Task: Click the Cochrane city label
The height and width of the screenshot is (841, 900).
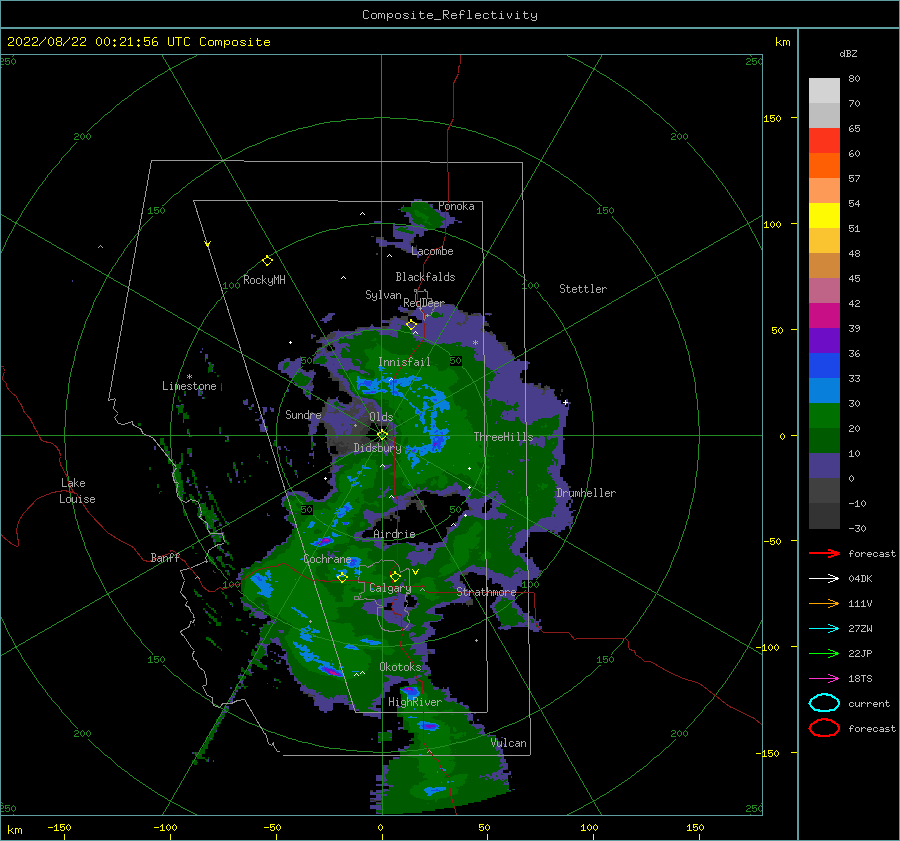Action: [x=327, y=559]
